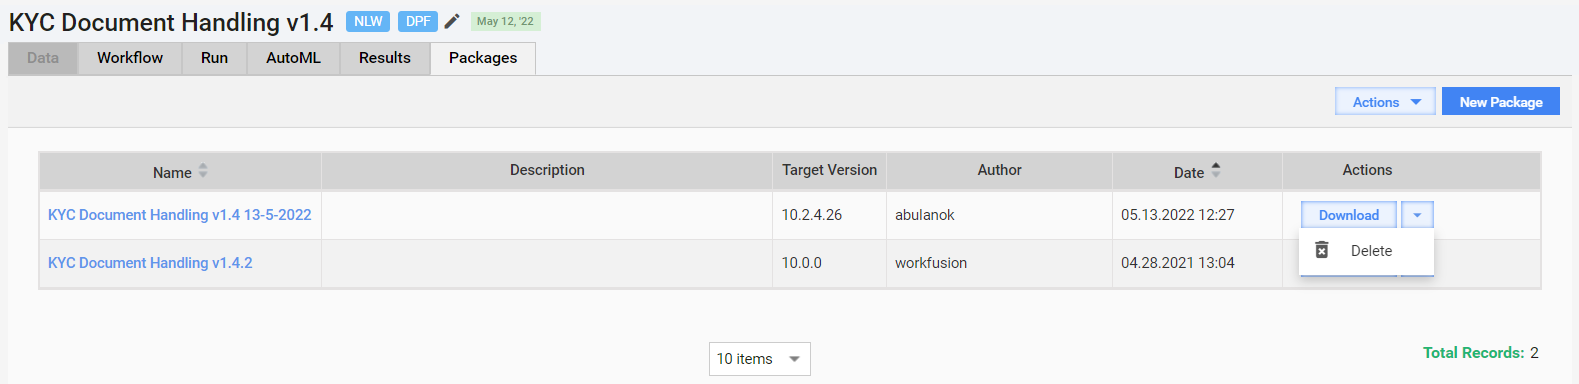
Task: Sort by Date column arrows
Action: (1216, 171)
